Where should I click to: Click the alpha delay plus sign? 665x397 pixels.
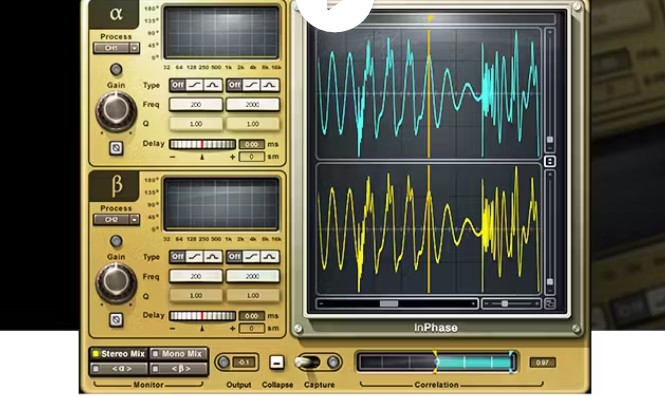pyautogui.click(x=232, y=157)
